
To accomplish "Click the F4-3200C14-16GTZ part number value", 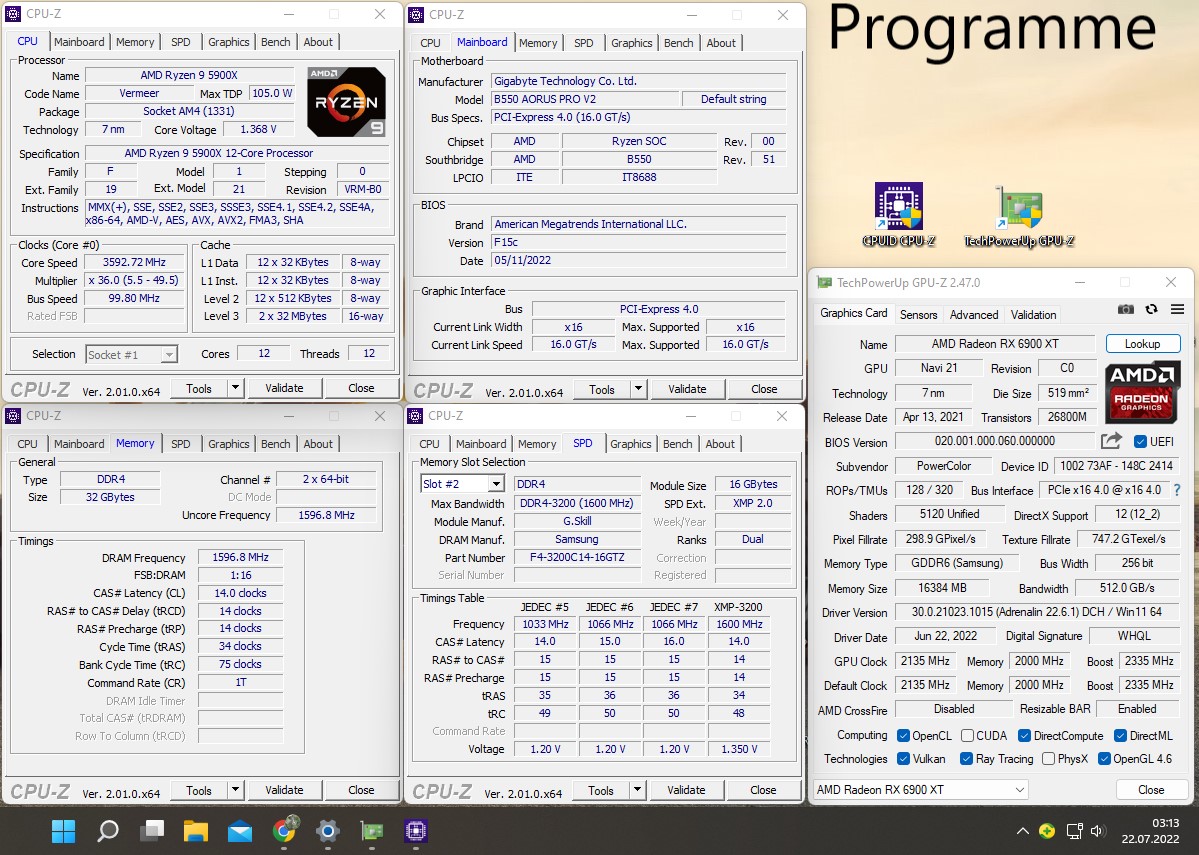I will [577, 558].
